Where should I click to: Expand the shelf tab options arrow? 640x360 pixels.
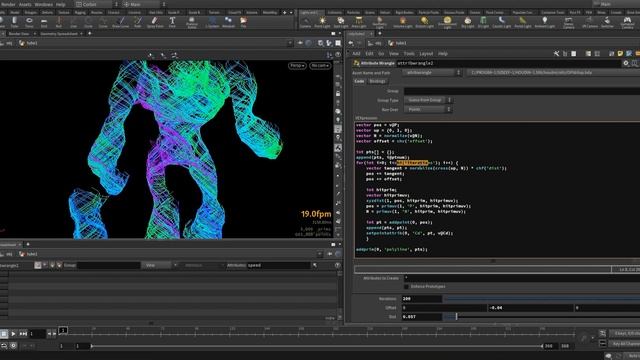click(291, 13)
